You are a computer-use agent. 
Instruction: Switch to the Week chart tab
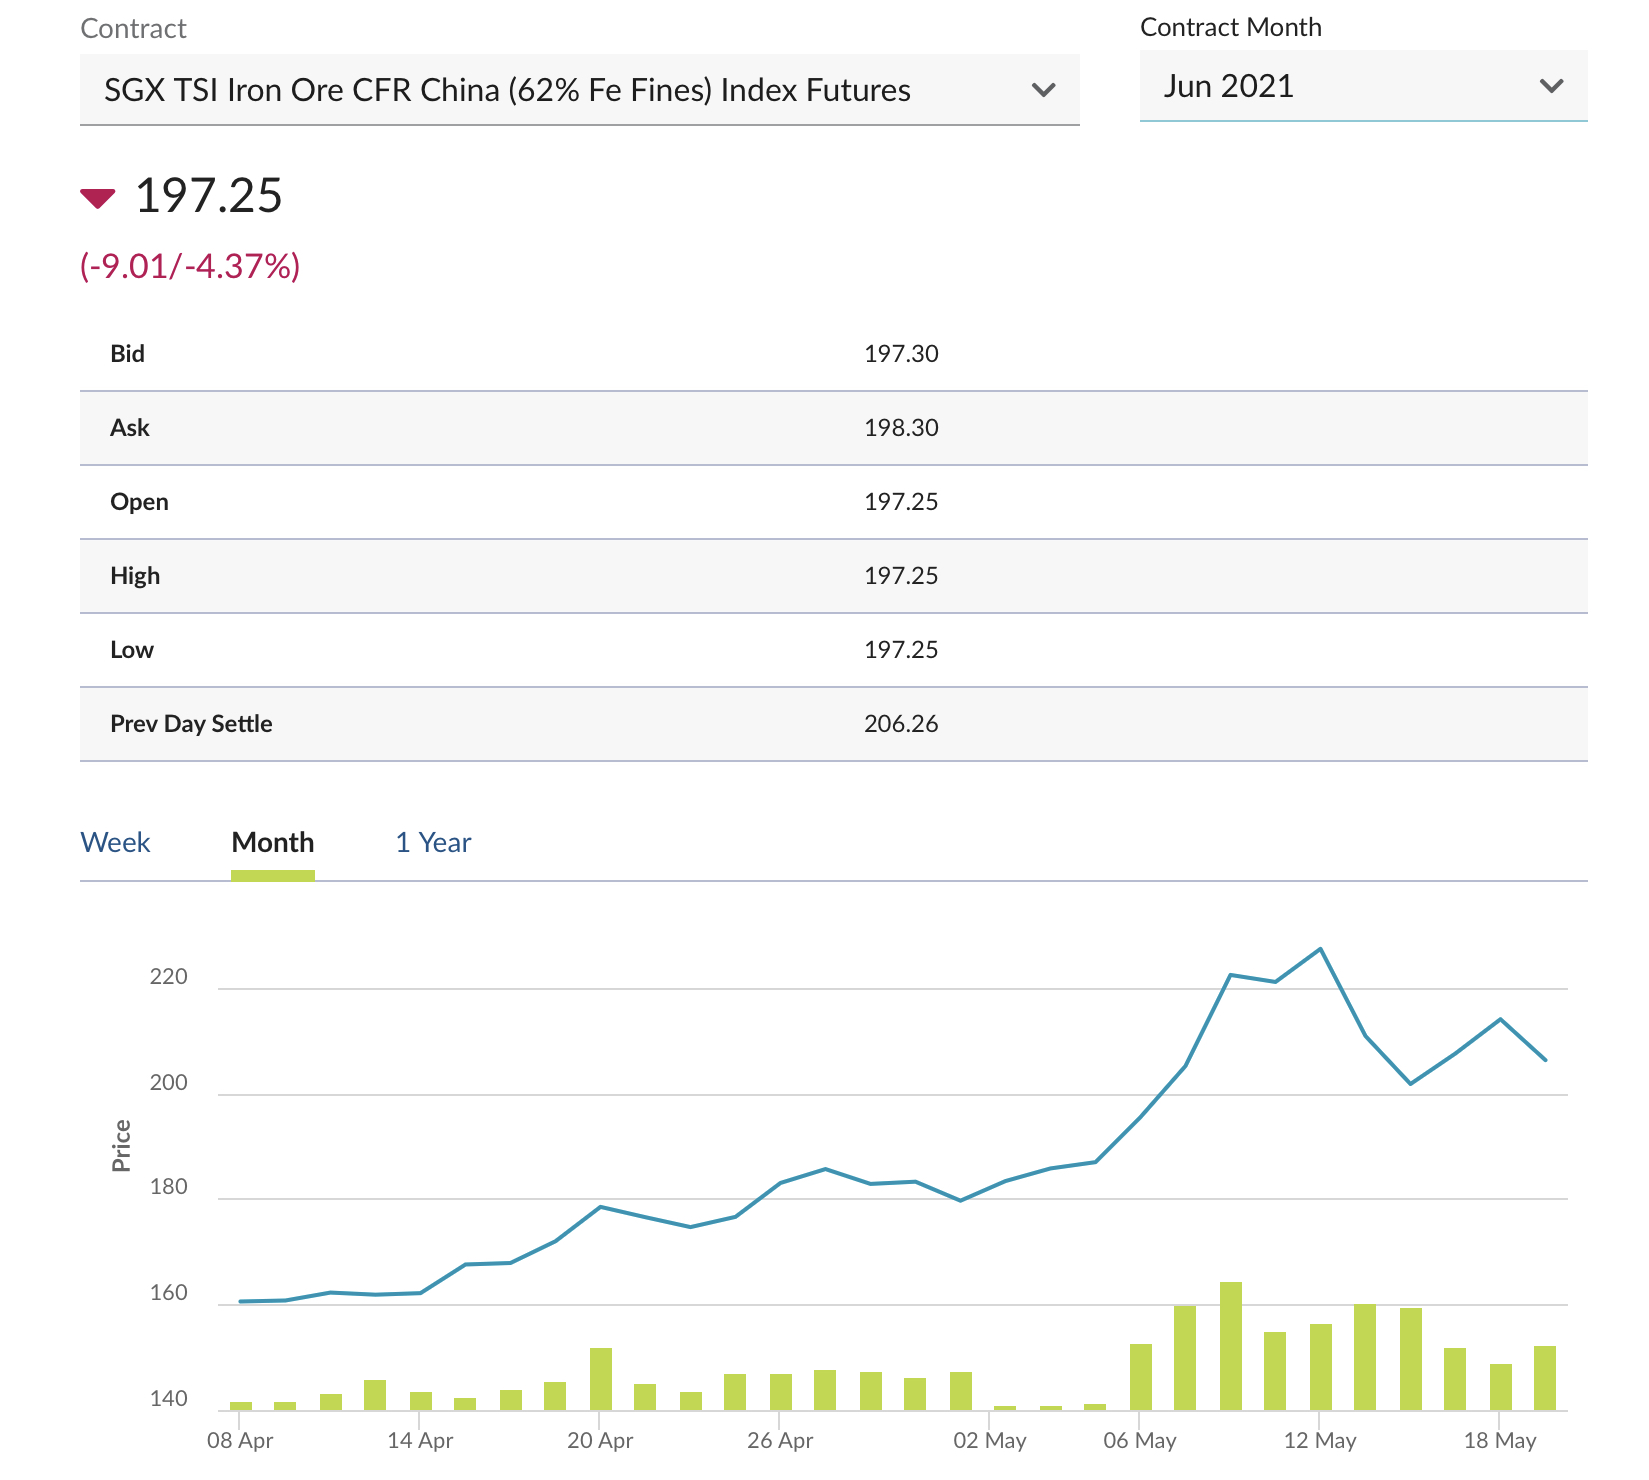[x=115, y=843]
